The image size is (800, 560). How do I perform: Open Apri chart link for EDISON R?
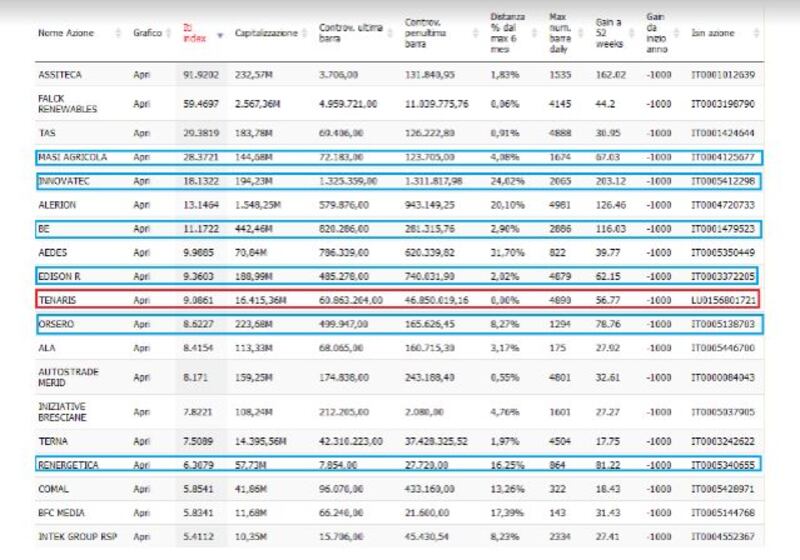coord(141,276)
